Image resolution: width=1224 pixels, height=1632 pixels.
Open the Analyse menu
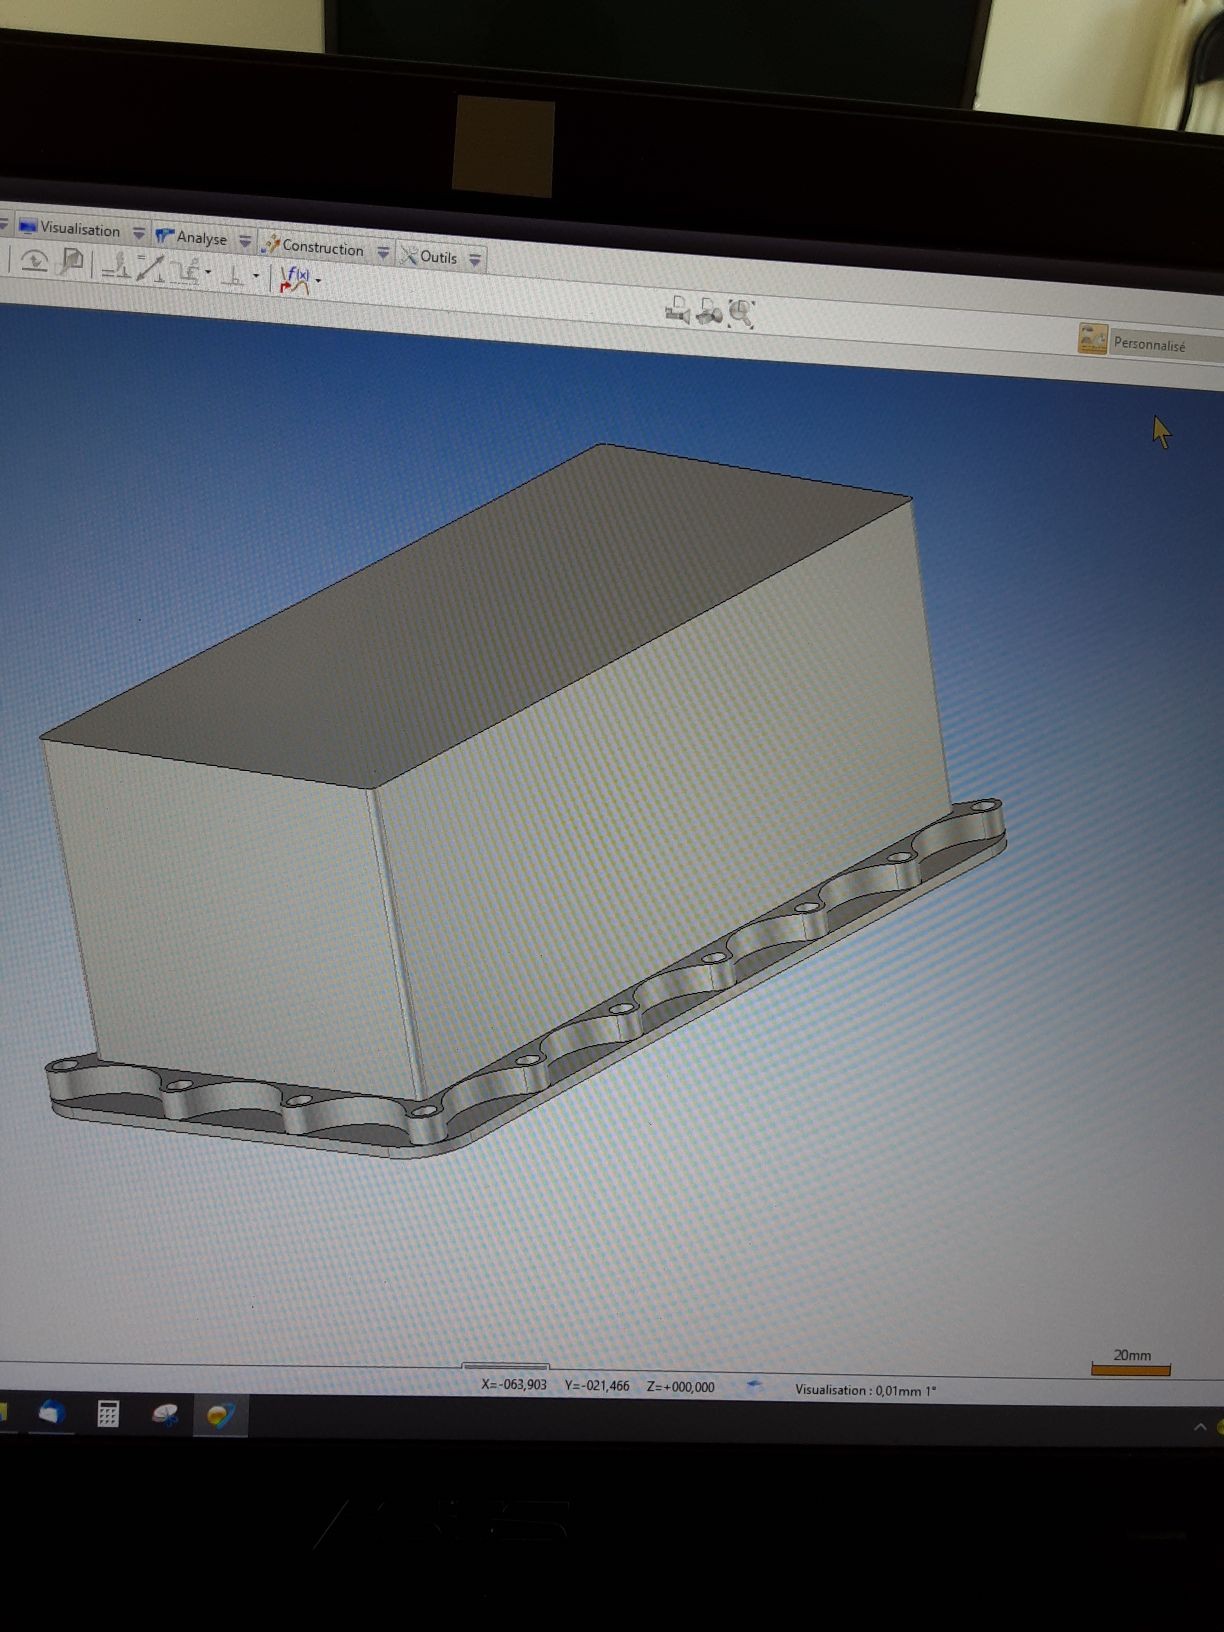(x=192, y=237)
